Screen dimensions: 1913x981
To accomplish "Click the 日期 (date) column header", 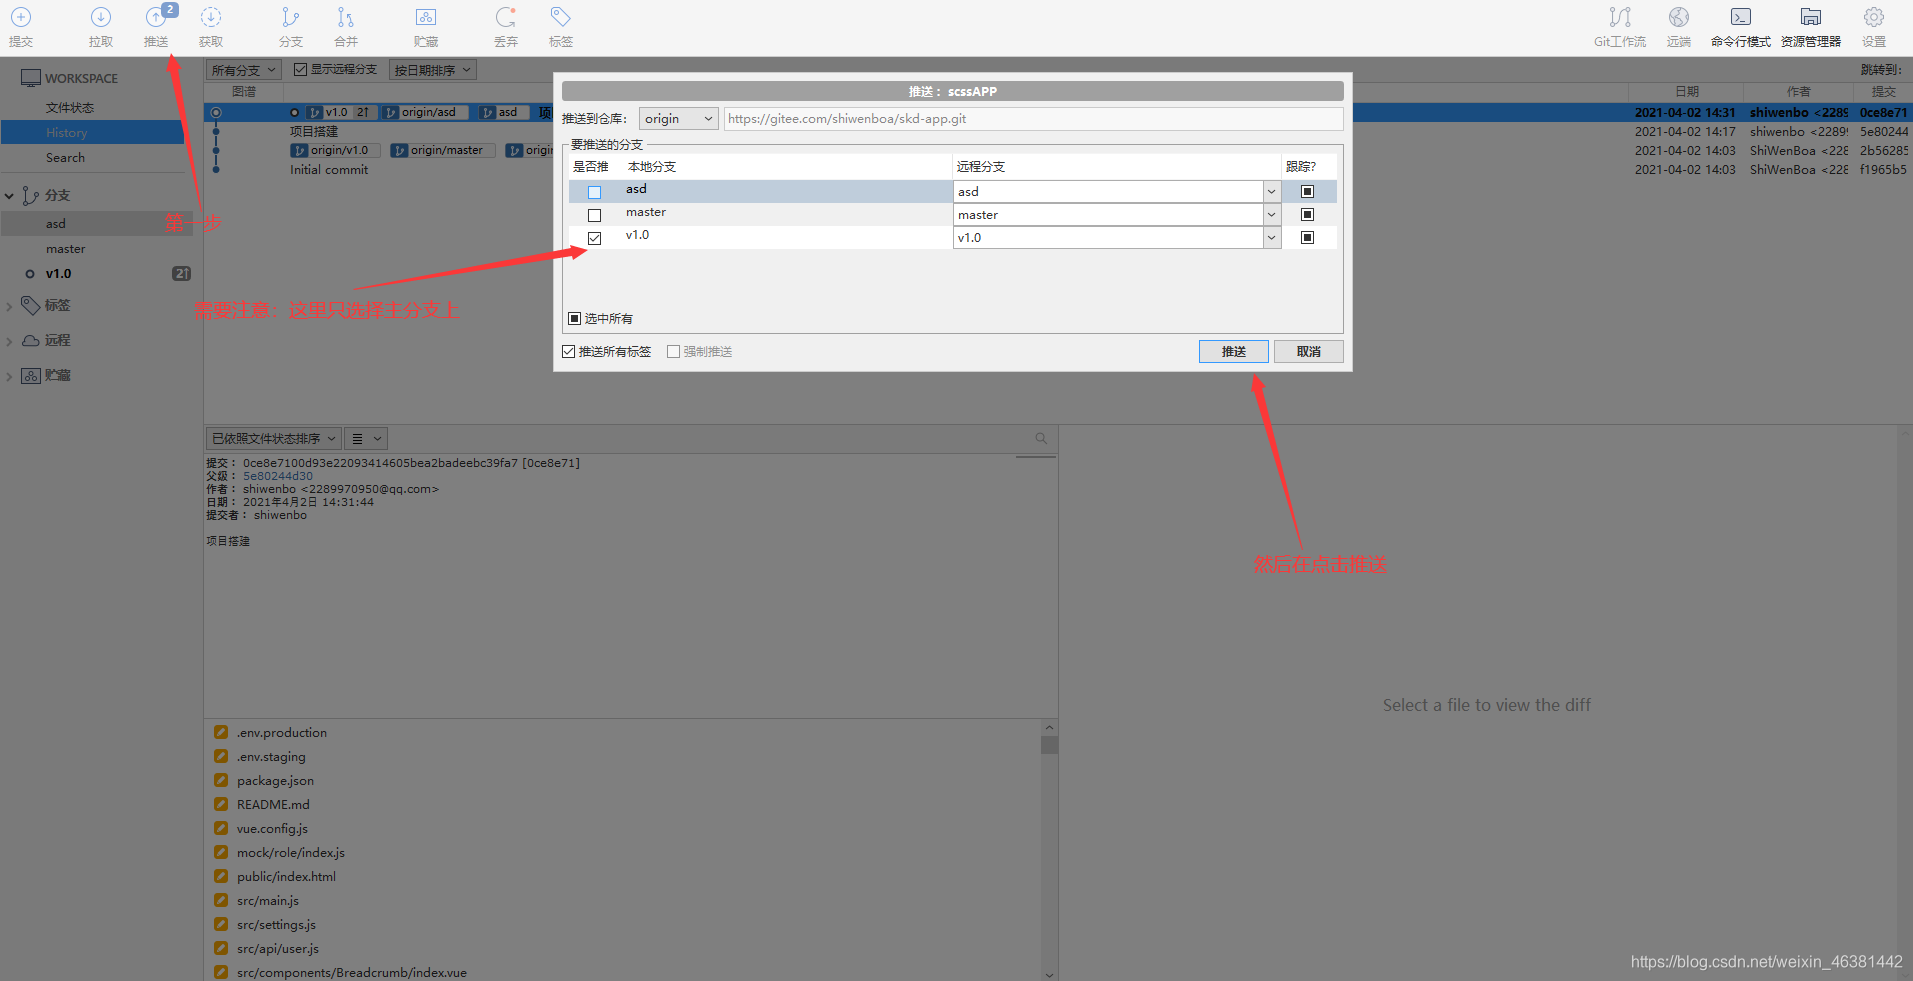I will pos(1688,91).
